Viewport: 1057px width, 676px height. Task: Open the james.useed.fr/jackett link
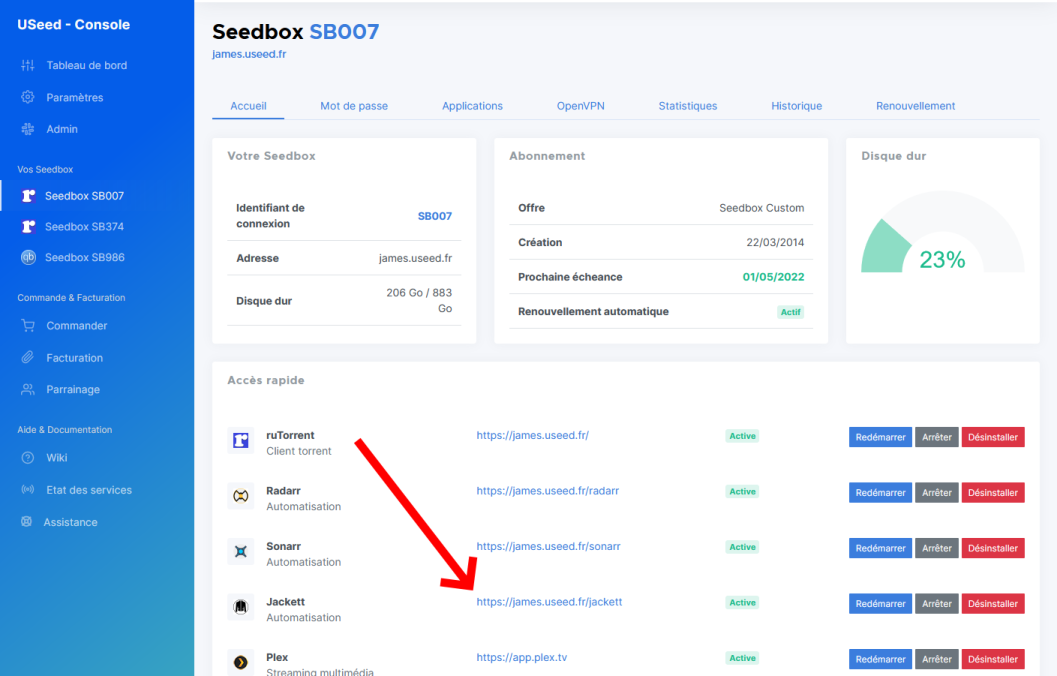(x=549, y=602)
